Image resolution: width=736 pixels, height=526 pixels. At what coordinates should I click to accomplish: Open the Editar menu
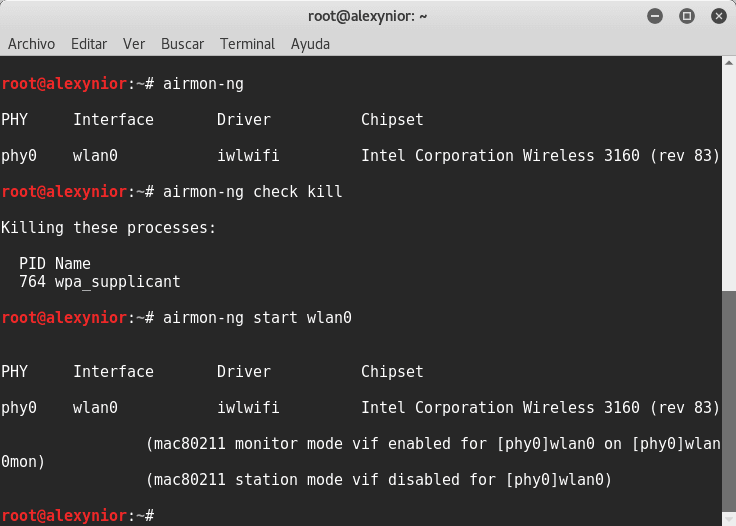89,44
